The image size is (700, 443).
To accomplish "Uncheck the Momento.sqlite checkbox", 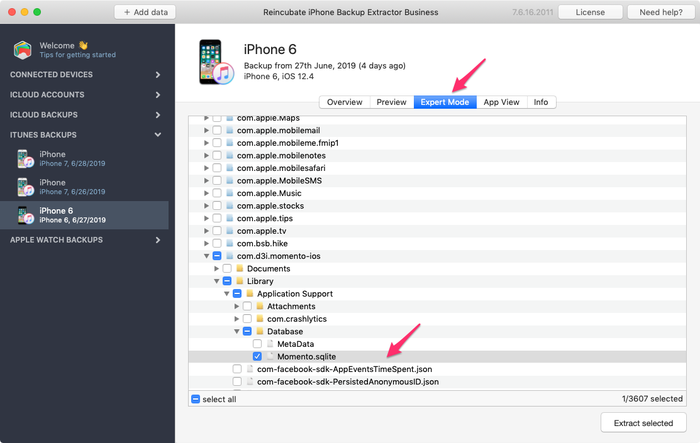I will click(257, 356).
